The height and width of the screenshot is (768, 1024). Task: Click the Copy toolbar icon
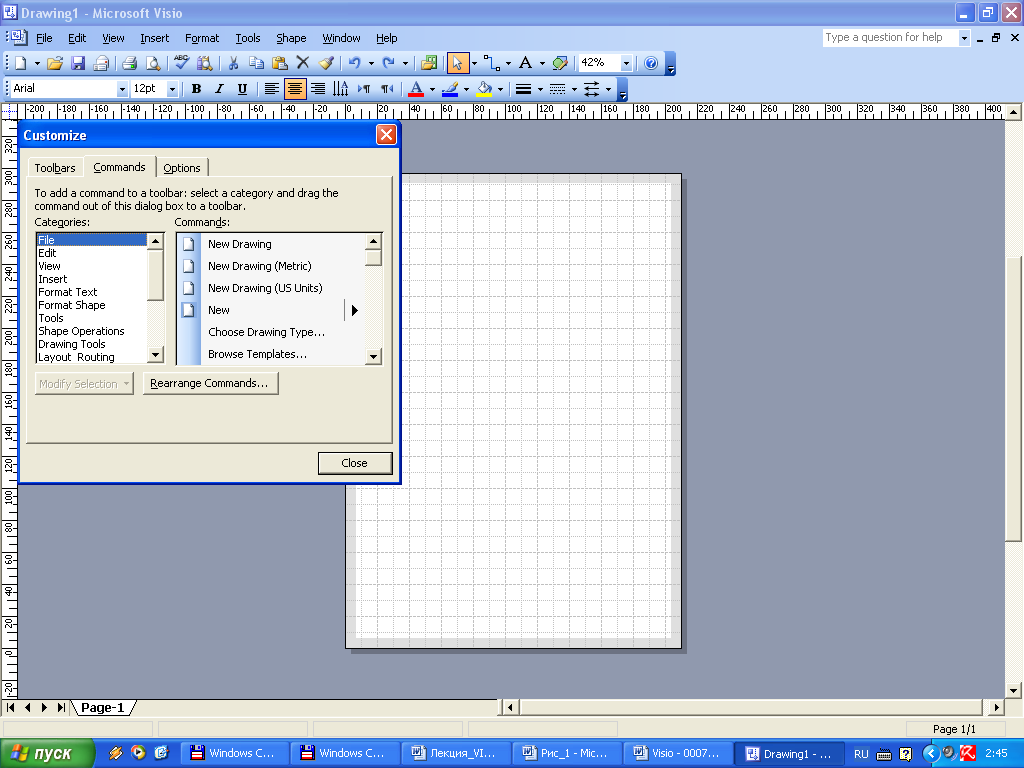[257, 63]
